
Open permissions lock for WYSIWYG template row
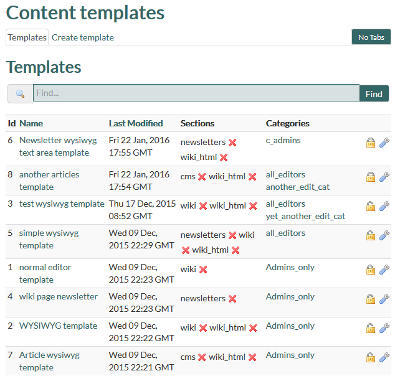click(x=370, y=328)
